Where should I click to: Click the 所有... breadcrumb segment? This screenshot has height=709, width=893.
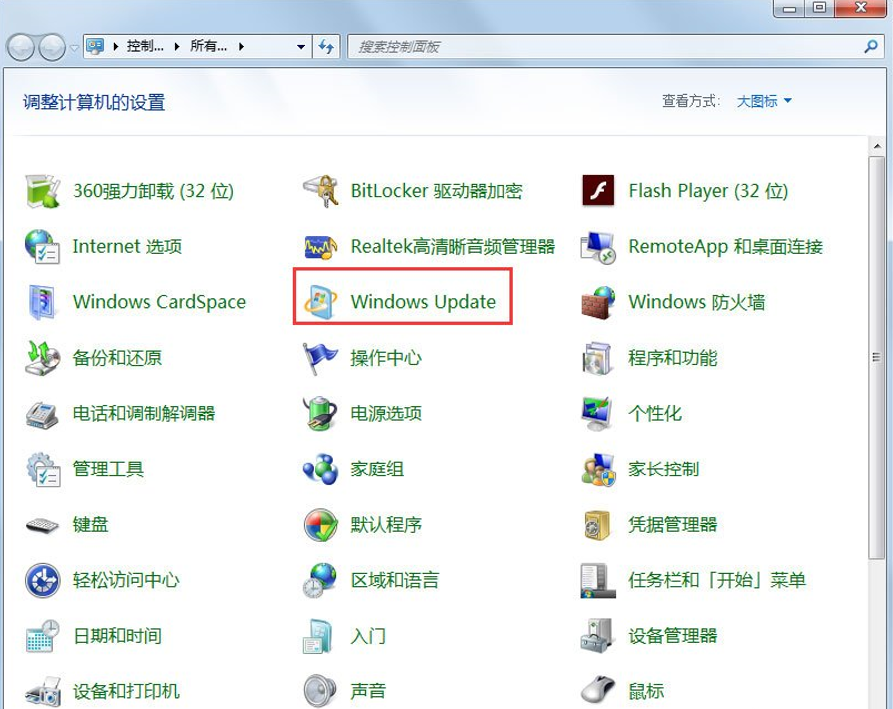208,46
